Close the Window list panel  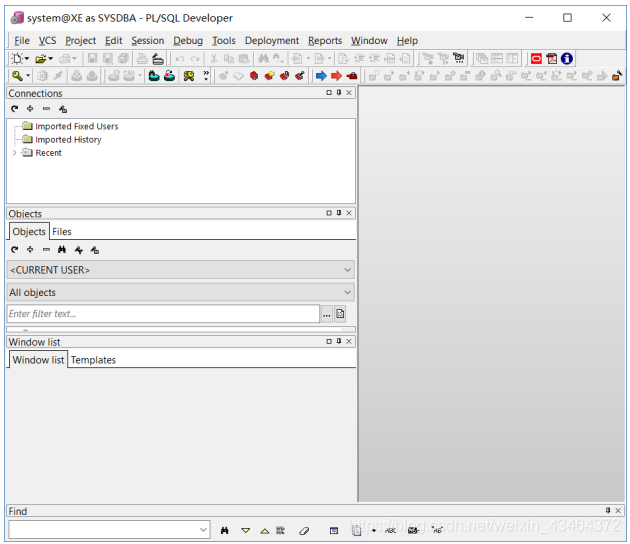click(349, 341)
